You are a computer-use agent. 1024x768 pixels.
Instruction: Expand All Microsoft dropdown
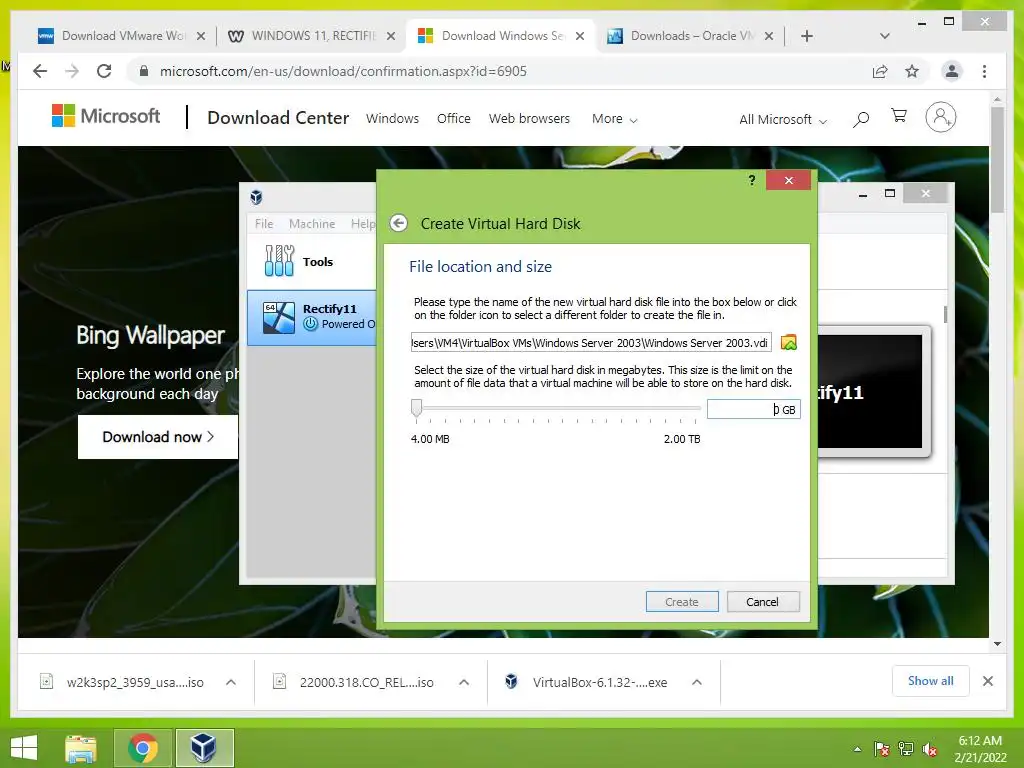click(782, 120)
